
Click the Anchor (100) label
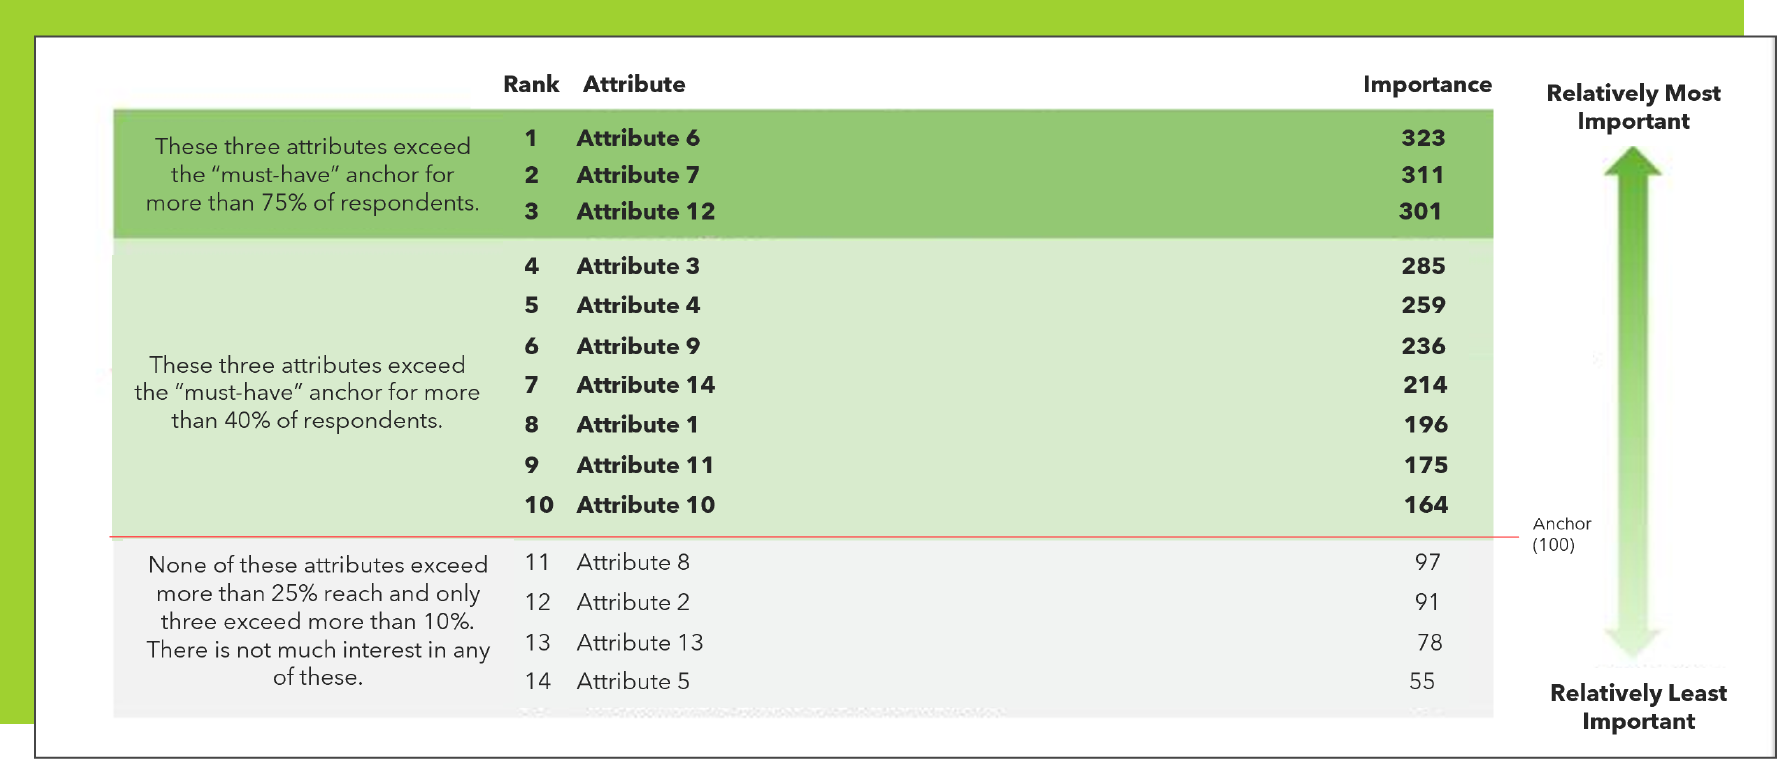(x=1560, y=534)
